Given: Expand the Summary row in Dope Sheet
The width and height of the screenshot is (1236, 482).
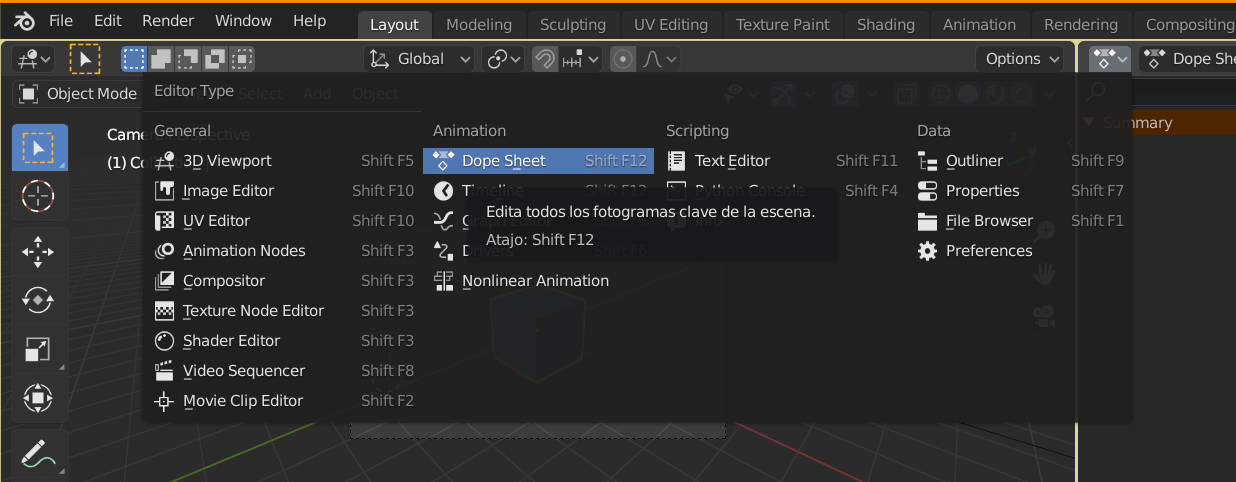Looking at the screenshot, I should [1088, 123].
